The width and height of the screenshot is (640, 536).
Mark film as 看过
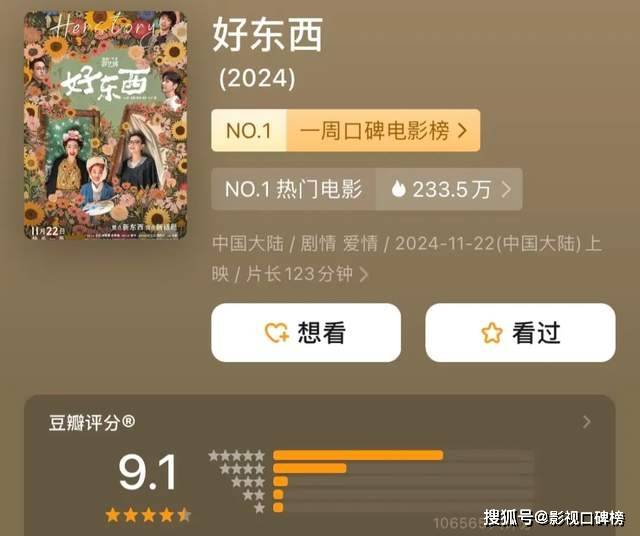[520, 332]
